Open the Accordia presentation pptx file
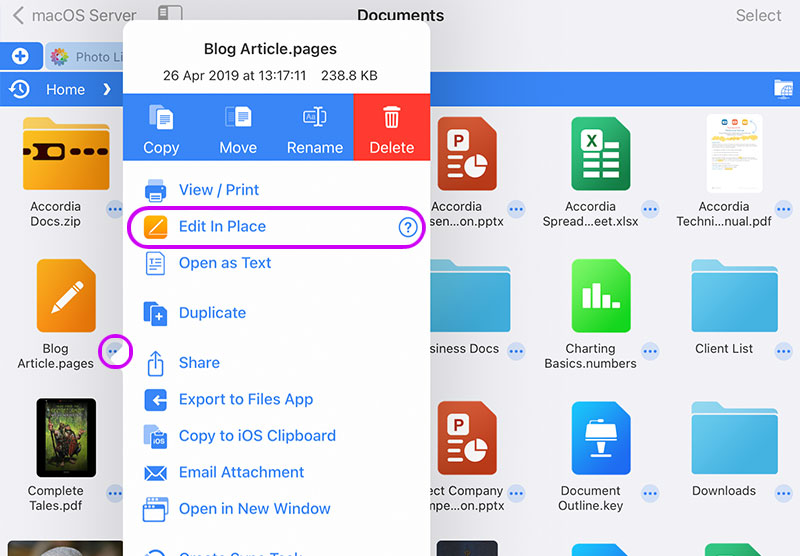Image resolution: width=800 pixels, height=556 pixels. (467, 154)
